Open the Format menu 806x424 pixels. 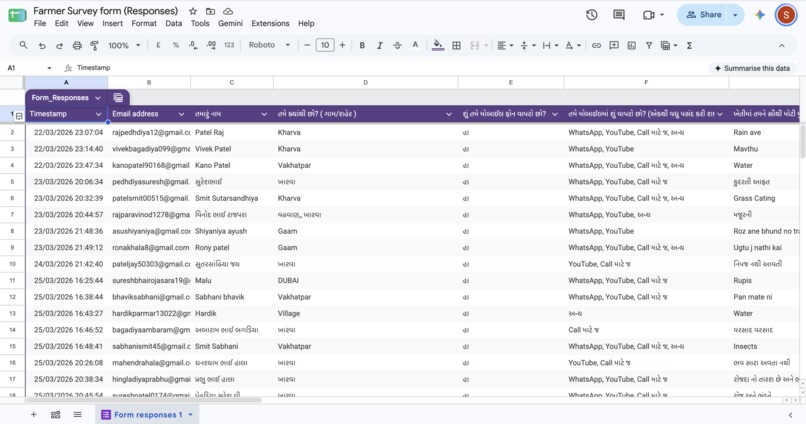click(x=144, y=23)
